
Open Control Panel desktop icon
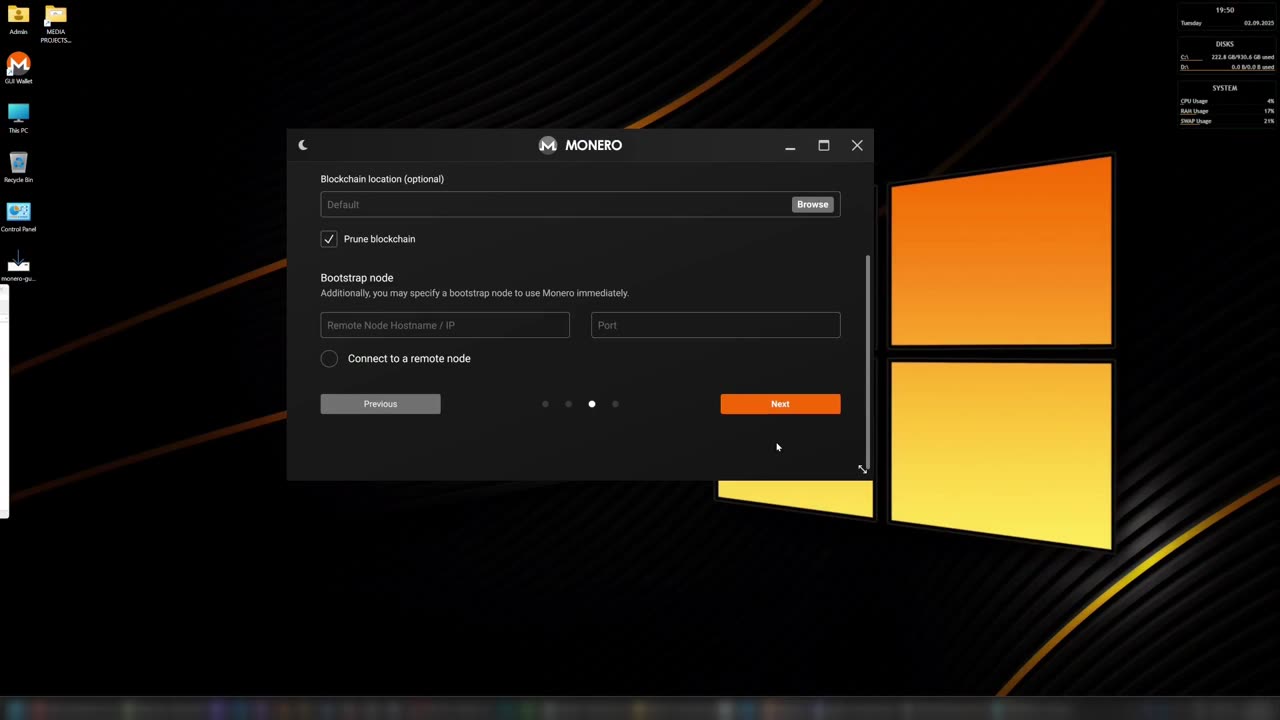18,216
